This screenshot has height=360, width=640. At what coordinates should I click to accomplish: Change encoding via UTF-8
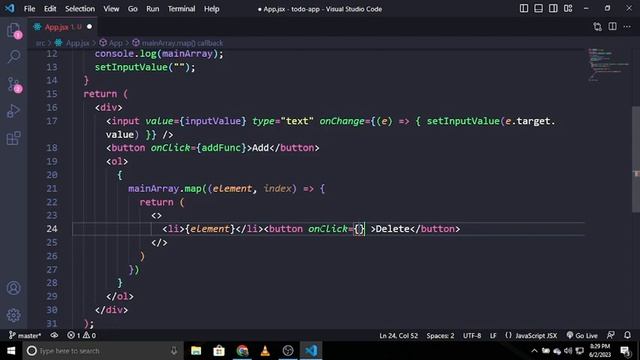tap(472, 336)
